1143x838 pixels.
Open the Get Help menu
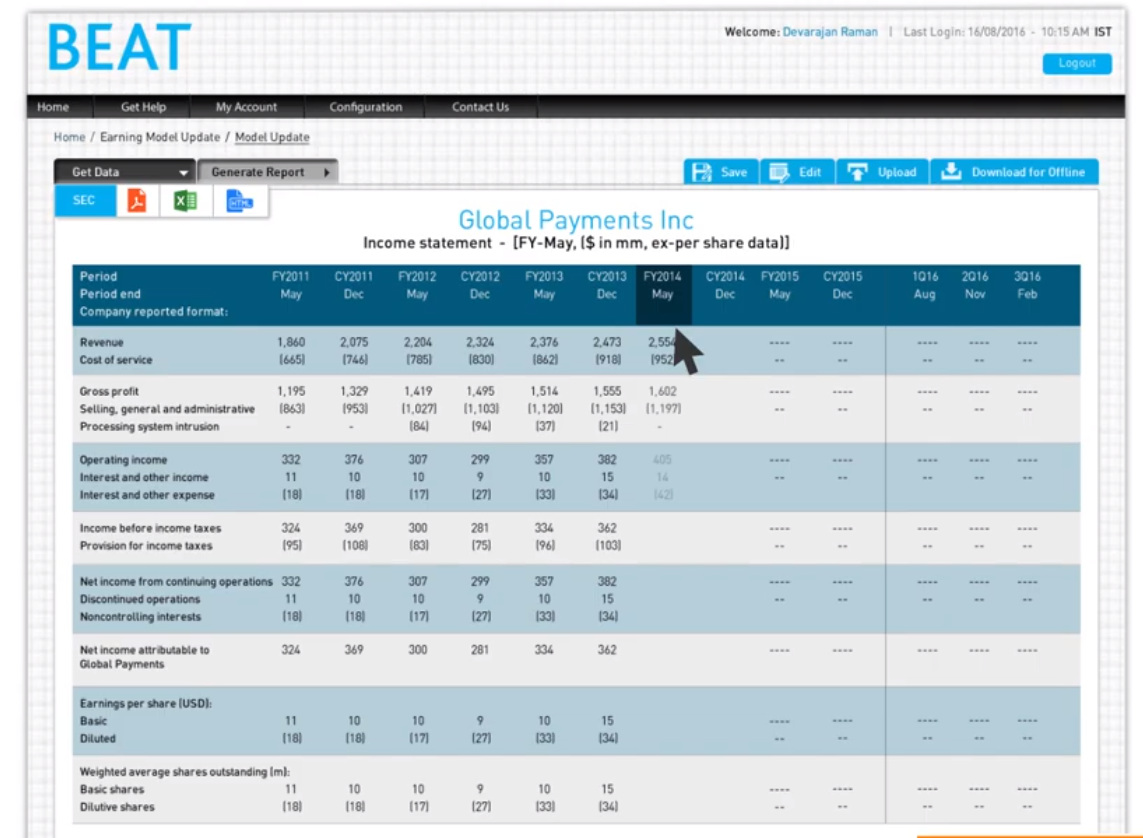144,107
